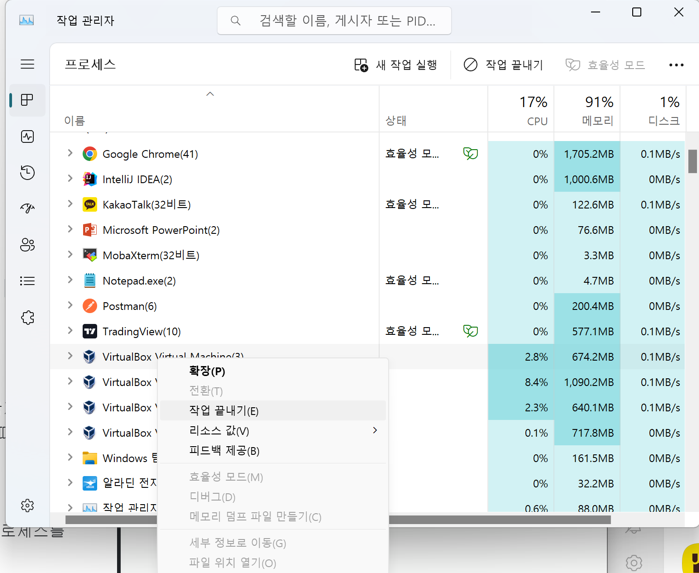Open Task Manager settings gear icon
Viewport: 699px width, 573px height.
(27, 505)
